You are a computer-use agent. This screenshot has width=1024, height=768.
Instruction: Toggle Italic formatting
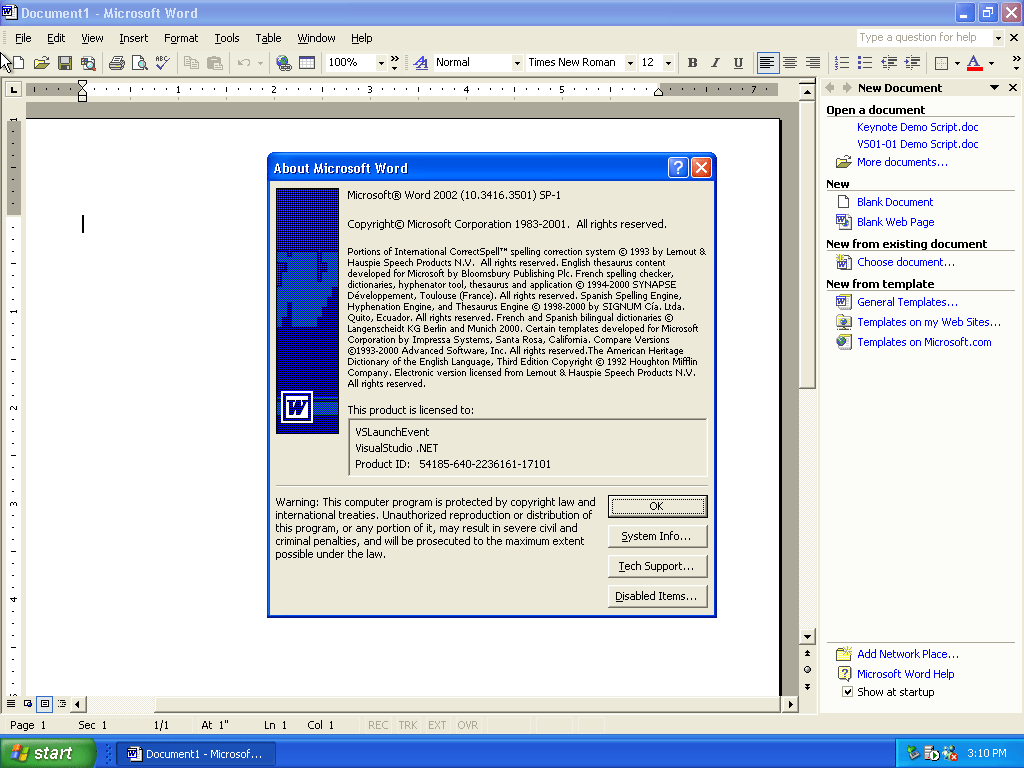715,63
